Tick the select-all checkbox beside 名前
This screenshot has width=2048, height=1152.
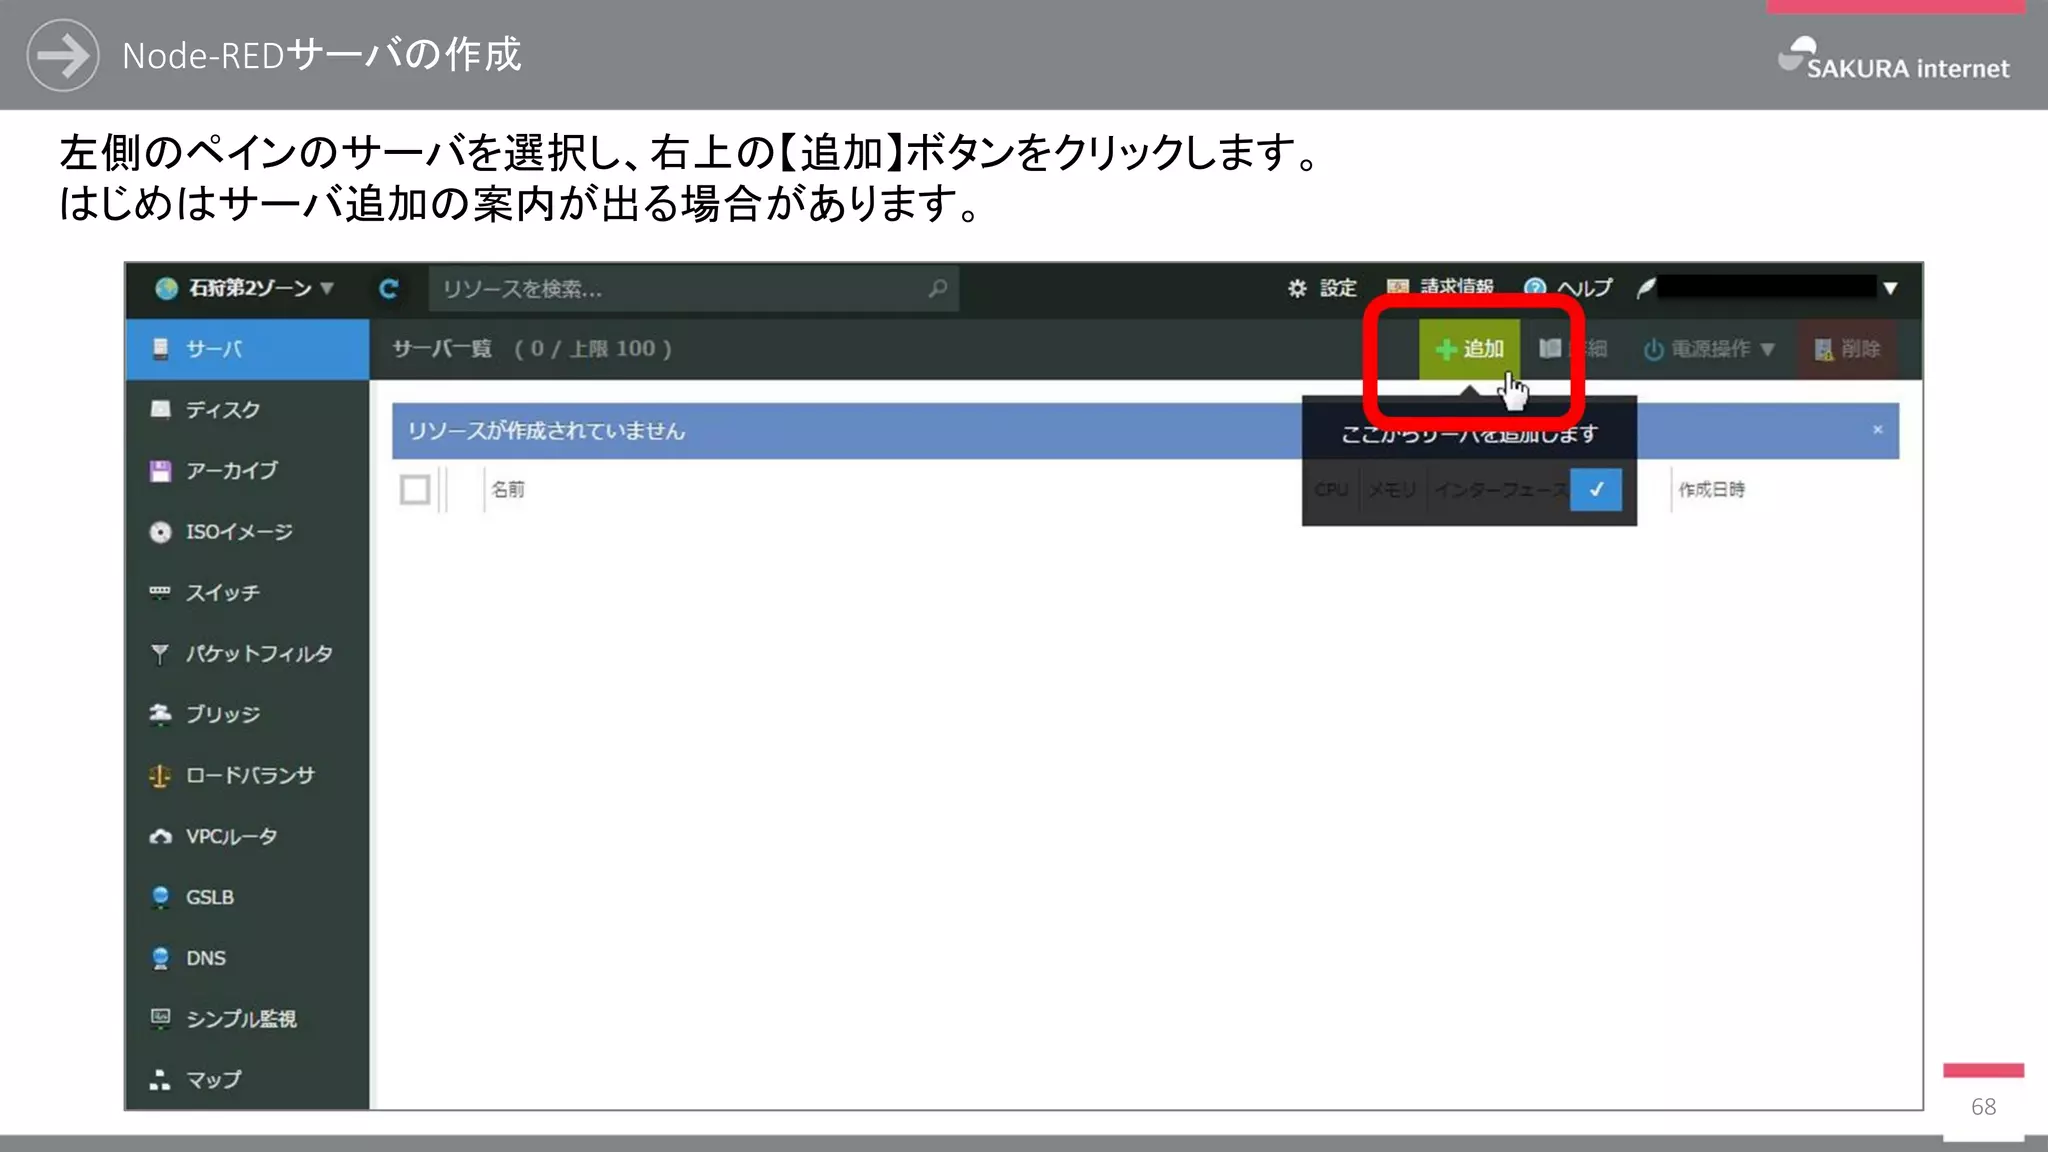(415, 490)
